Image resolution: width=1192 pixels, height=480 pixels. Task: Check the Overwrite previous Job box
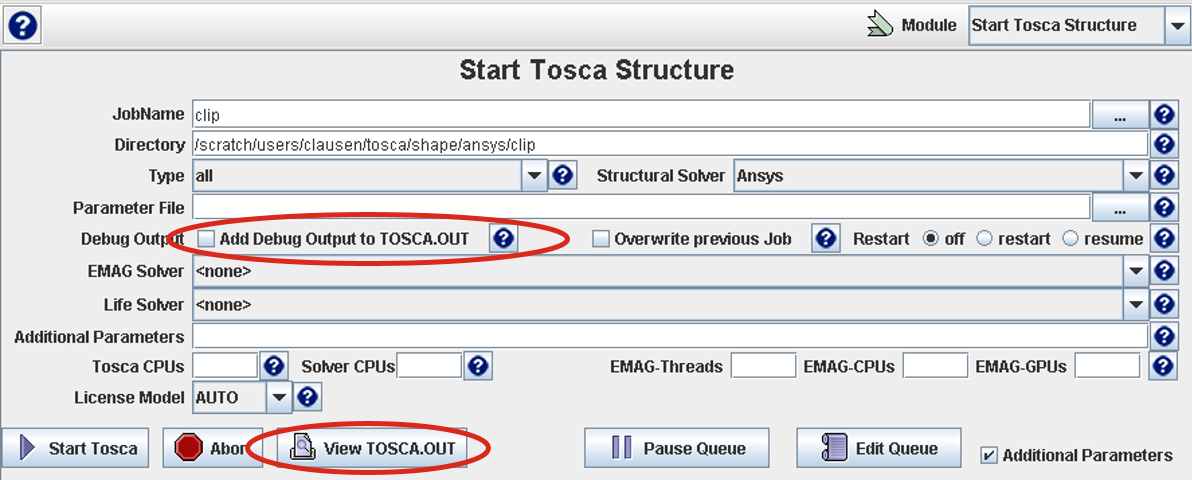[x=601, y=239]
